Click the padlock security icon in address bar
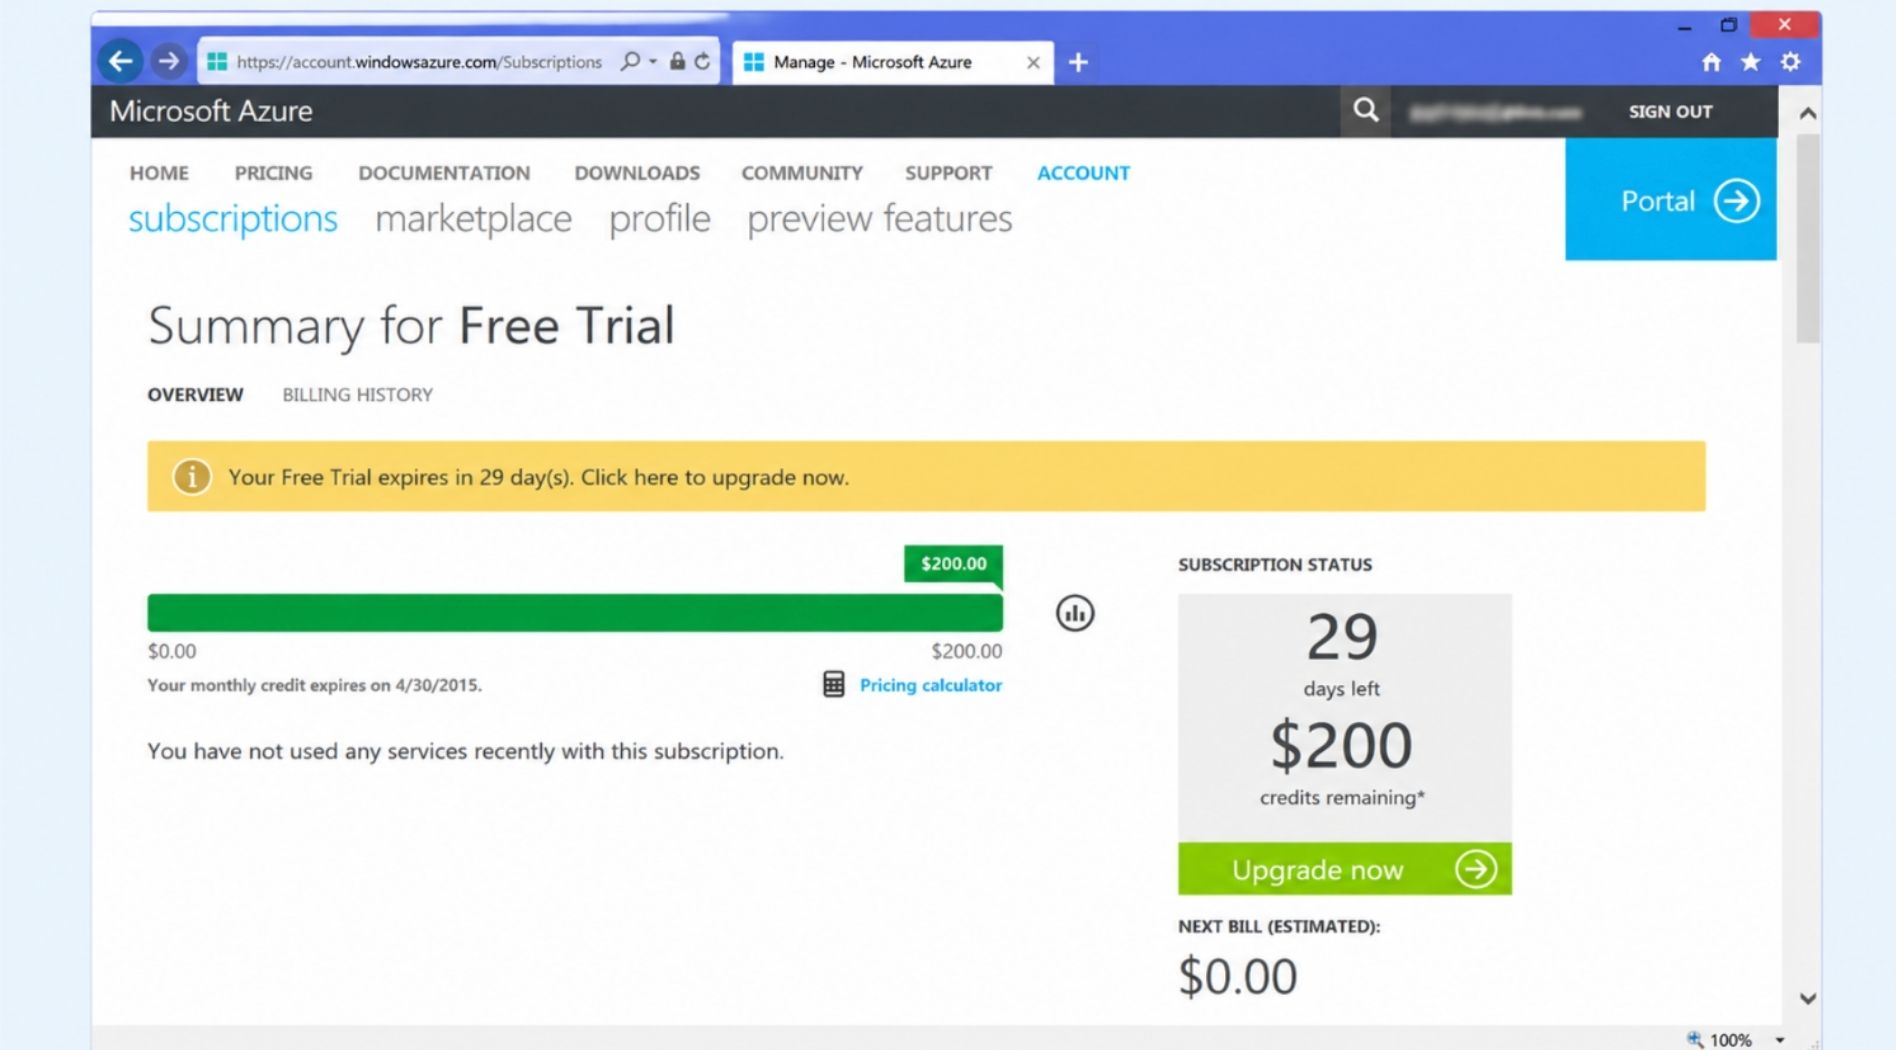This screenshot has height=1050, width=1896. [x=677, y=61]
